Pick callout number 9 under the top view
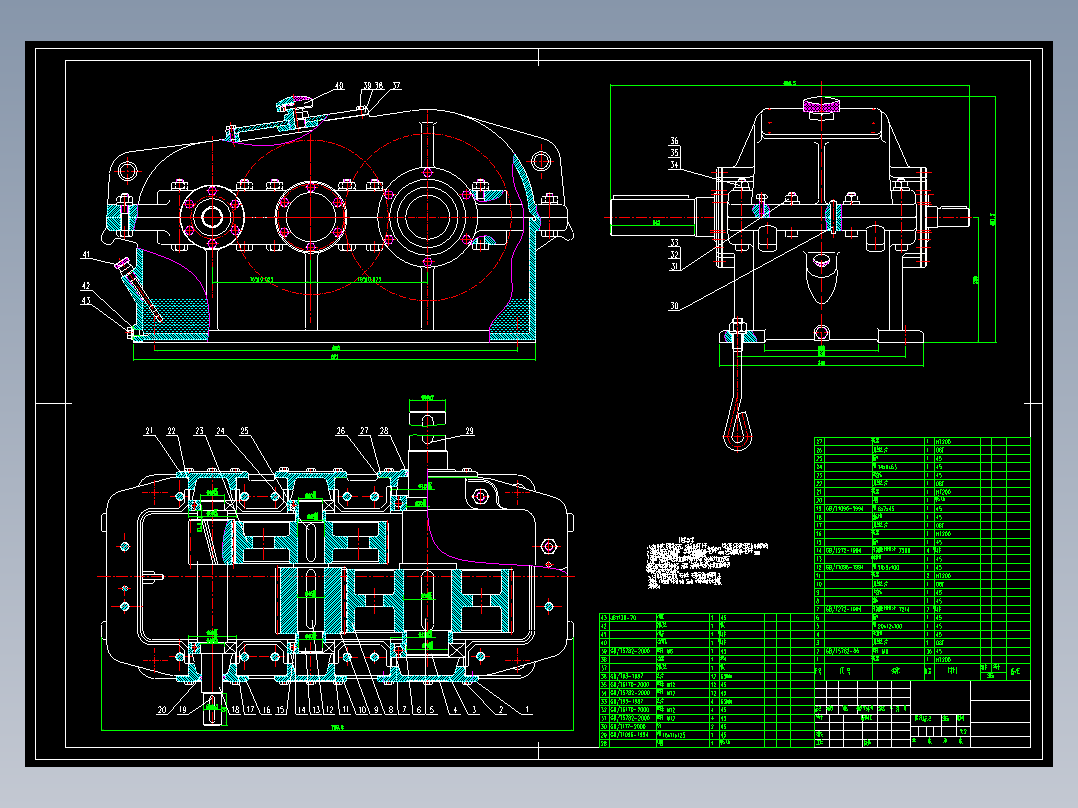The image size is (1078, 808). (377, 710)
